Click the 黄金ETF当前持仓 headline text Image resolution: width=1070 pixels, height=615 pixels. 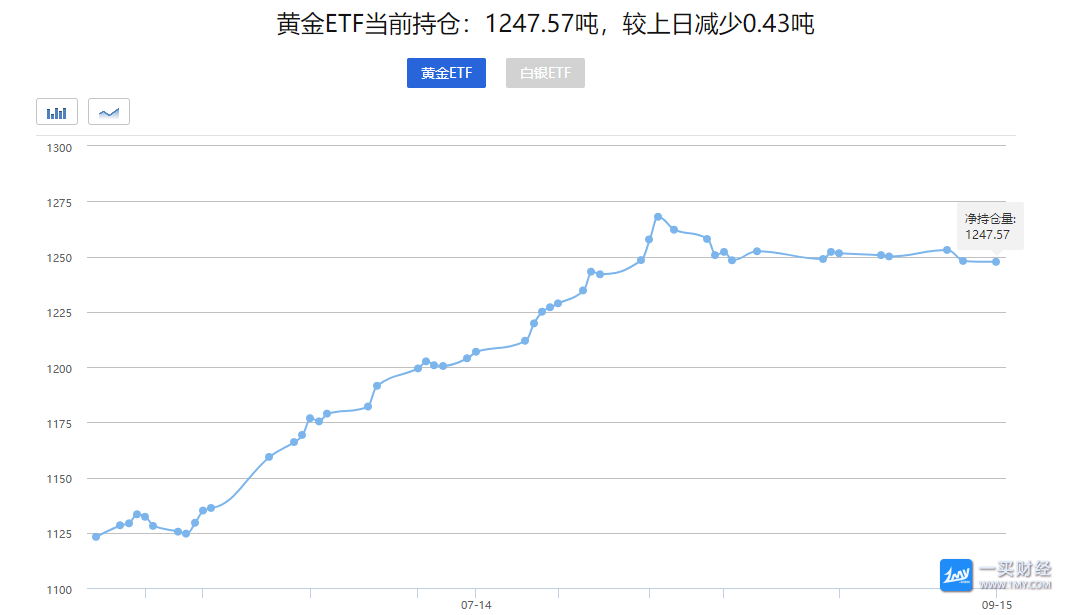(x=545, y=24)
